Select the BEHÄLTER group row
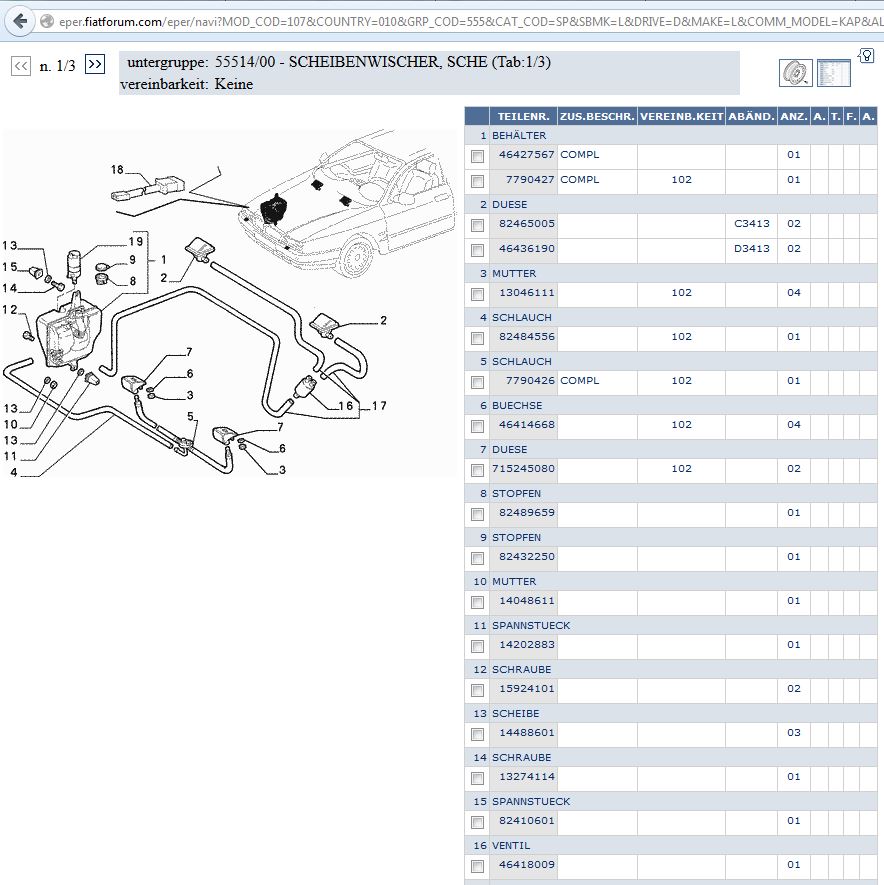Viewport: 884px width, 885px height. (x=671, y=135)
